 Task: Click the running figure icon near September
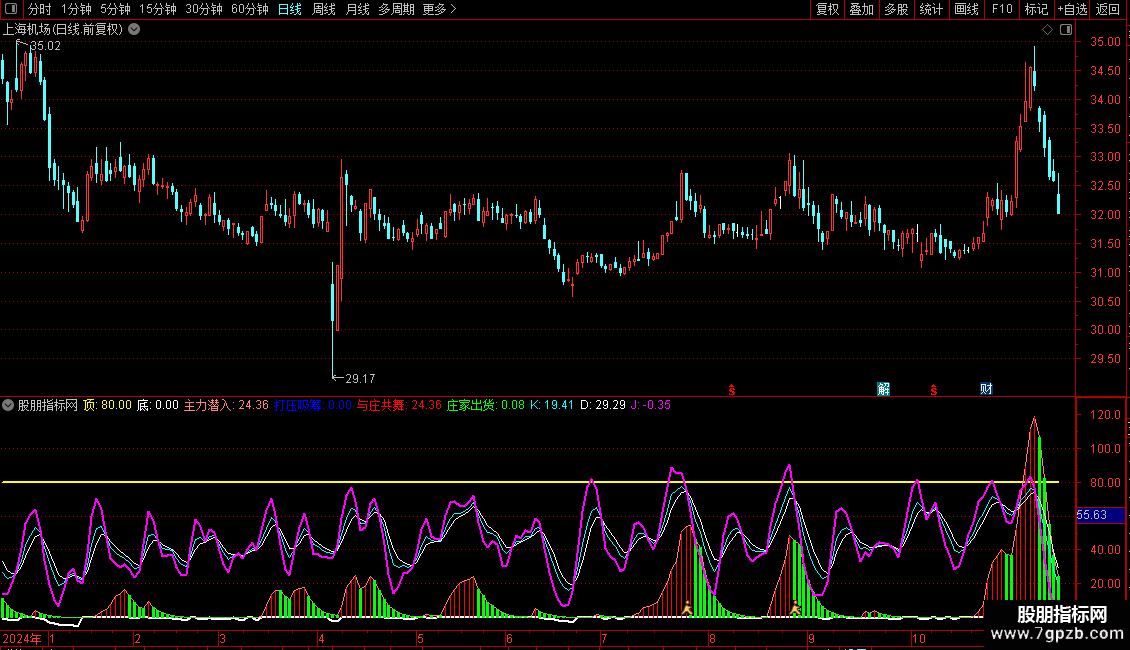pyautogui.click(x=795, y=607)
